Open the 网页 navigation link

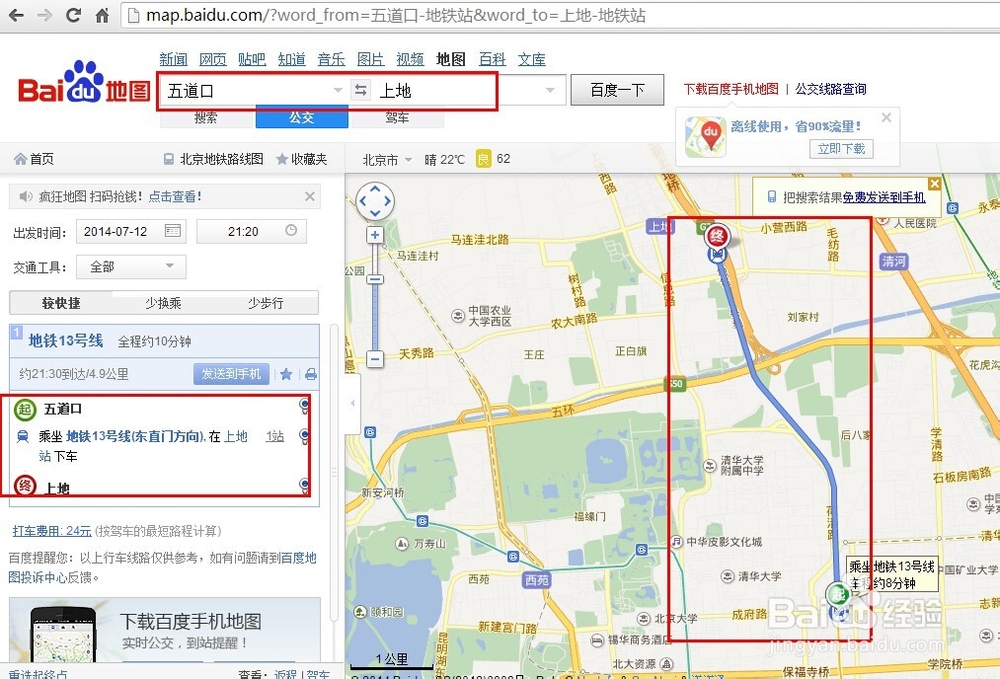[x=212, y=59]
